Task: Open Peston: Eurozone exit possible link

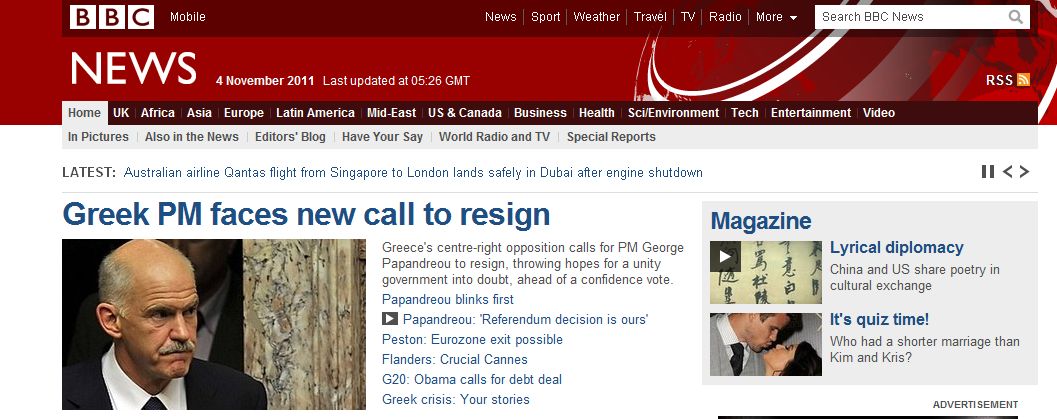Action: click(472, 340)
